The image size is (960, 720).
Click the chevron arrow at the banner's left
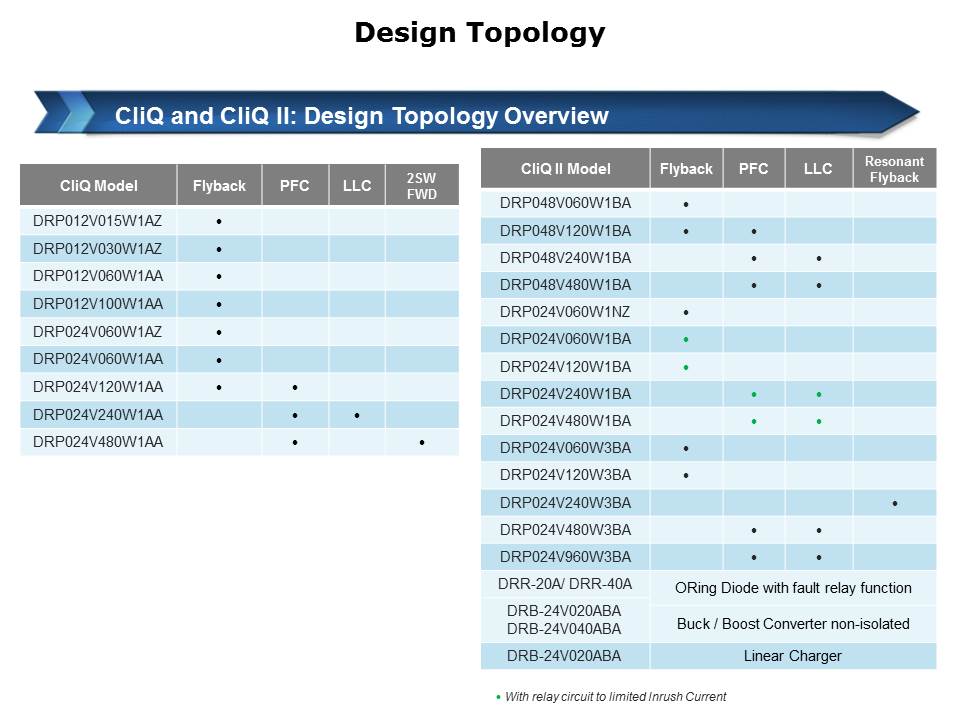[62, 113]
